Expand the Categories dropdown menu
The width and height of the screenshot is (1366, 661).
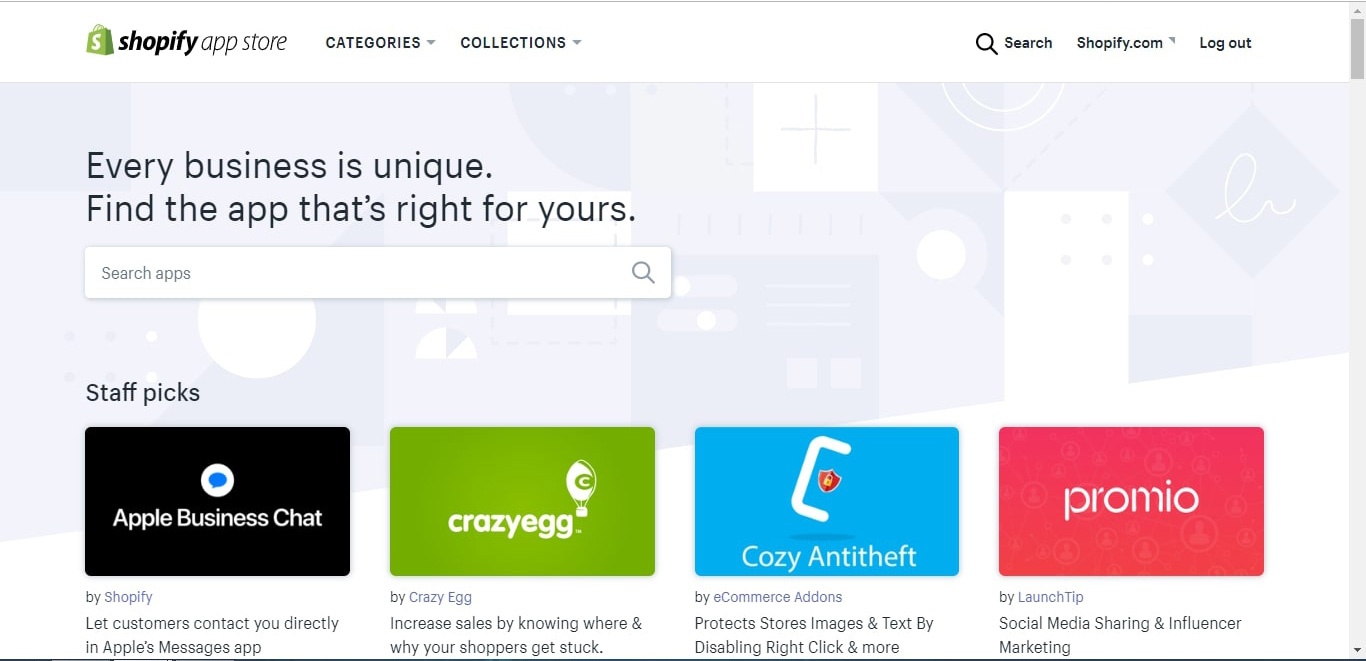[x=380, y=43]
